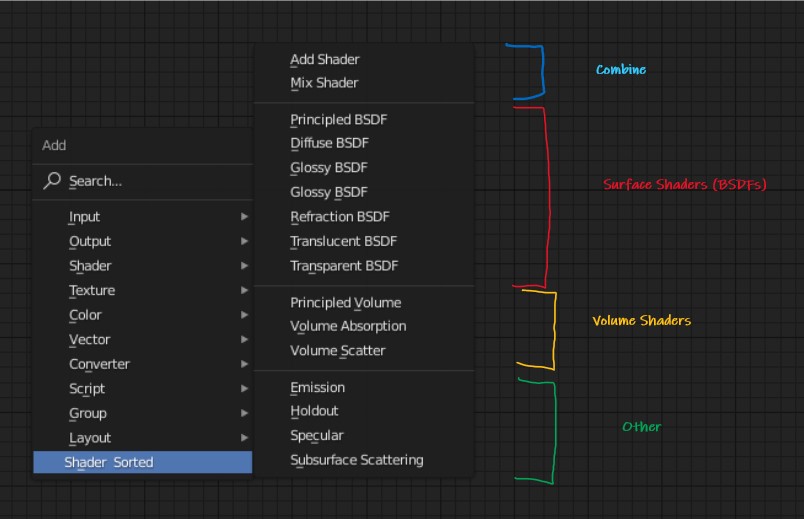Insert a Principled BSDF node
The width and height of the screenshot is (804, 519).
364,119
